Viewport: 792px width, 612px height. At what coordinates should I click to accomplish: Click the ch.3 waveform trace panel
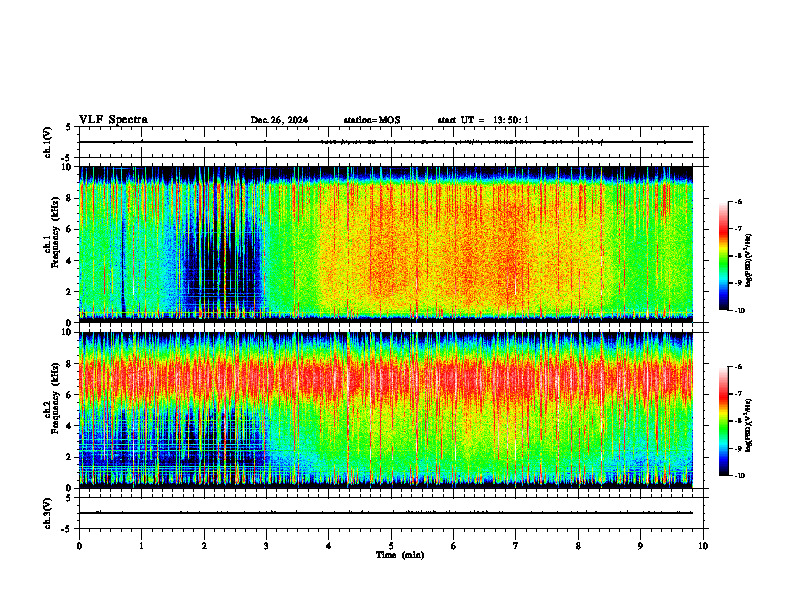coord(391,513)
